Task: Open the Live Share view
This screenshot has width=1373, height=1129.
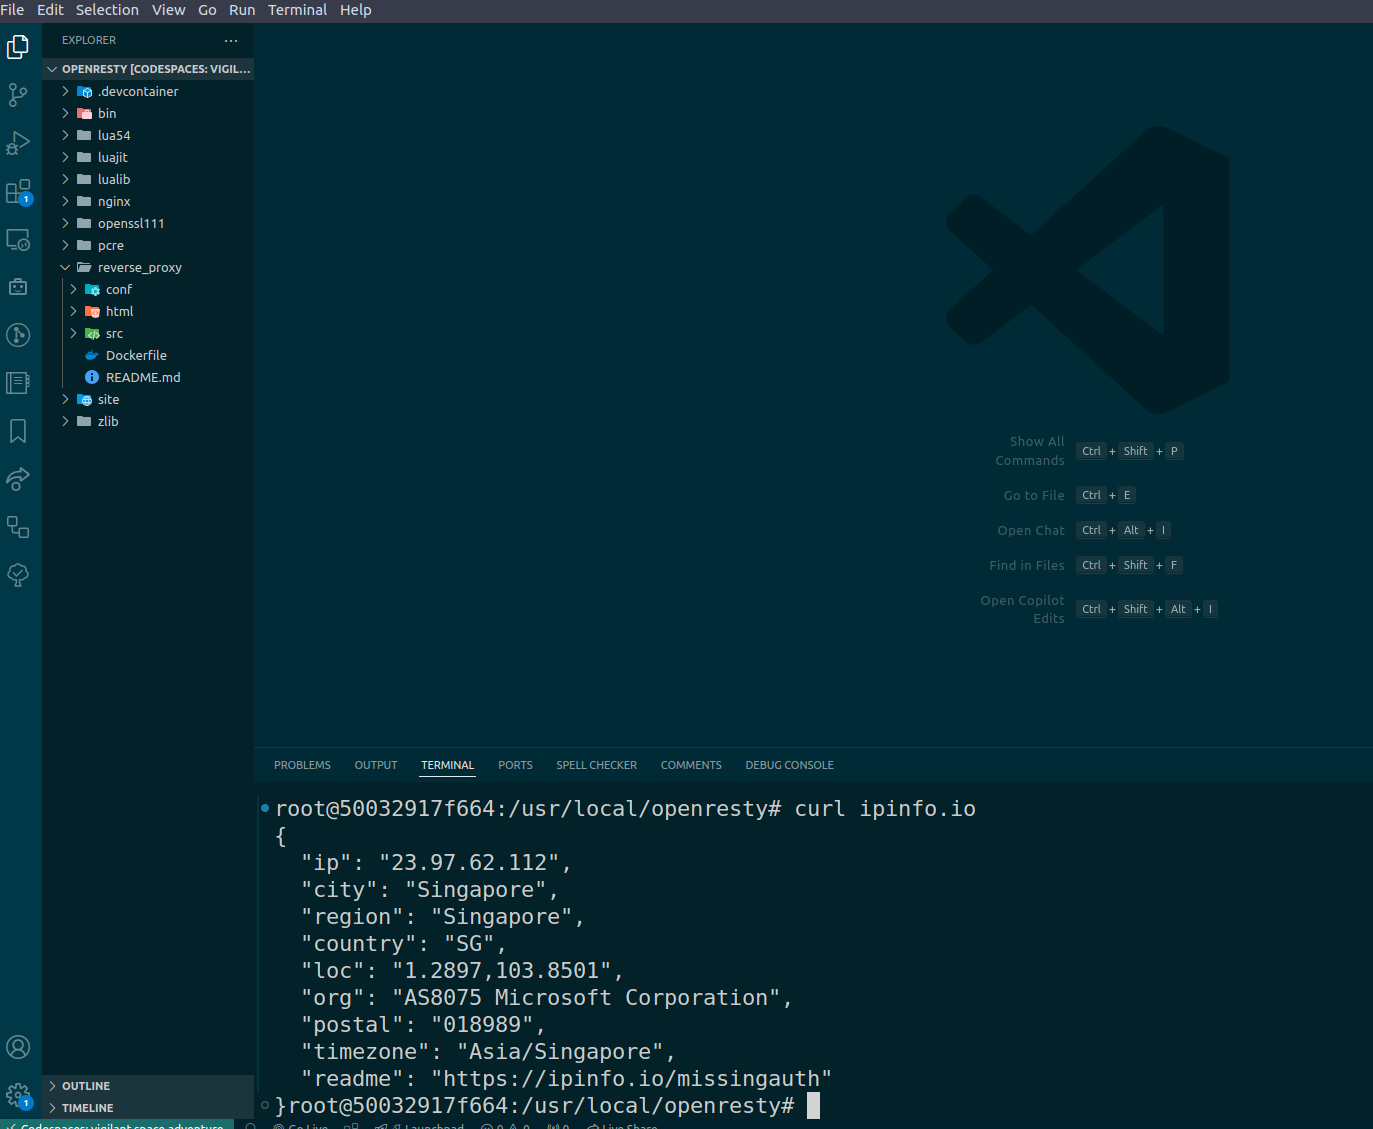Action: tap(18, 479)
